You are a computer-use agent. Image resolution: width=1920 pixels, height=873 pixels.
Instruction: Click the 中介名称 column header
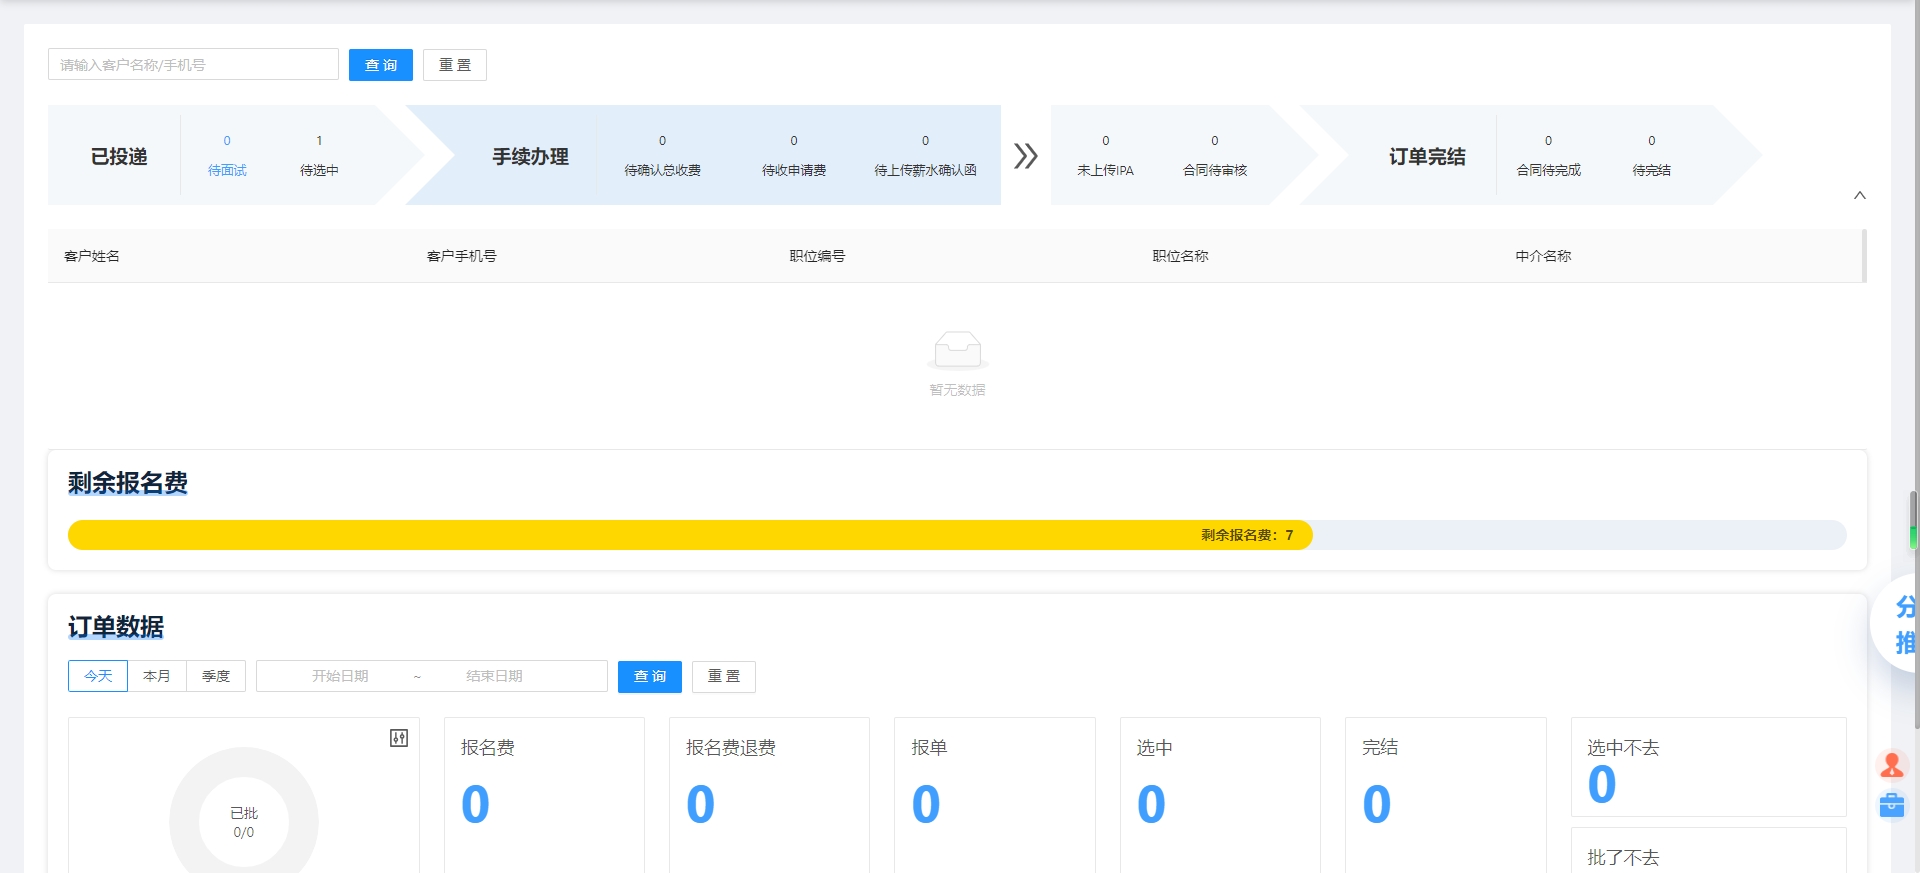tap(1543, 256)
